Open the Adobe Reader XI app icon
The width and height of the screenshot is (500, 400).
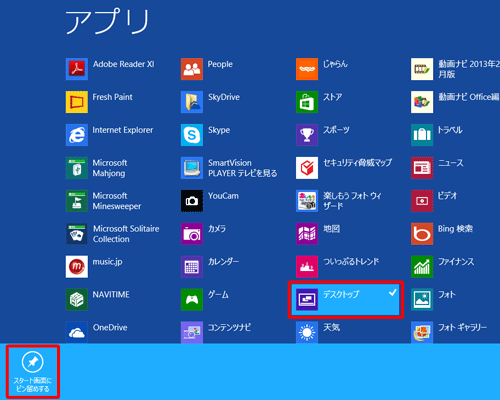click(77, 69)
